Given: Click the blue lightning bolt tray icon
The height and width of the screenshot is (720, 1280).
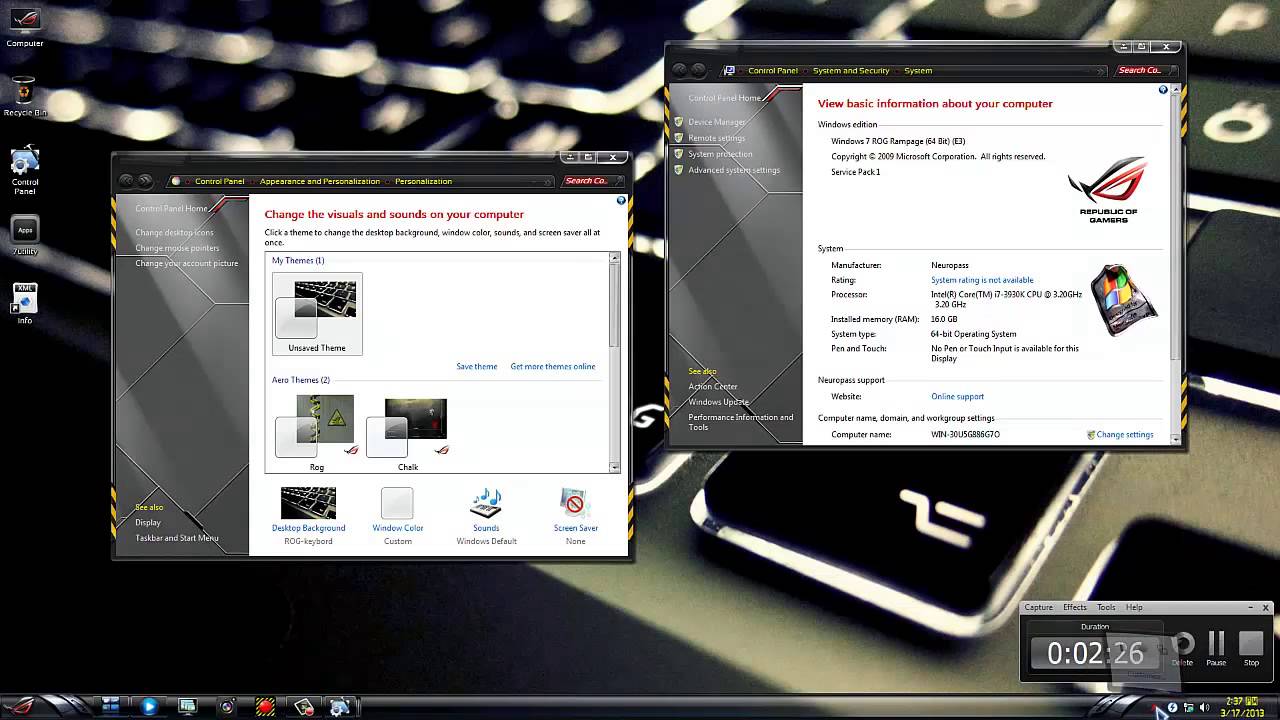Looking at the screenshot, I should 1172,708.
